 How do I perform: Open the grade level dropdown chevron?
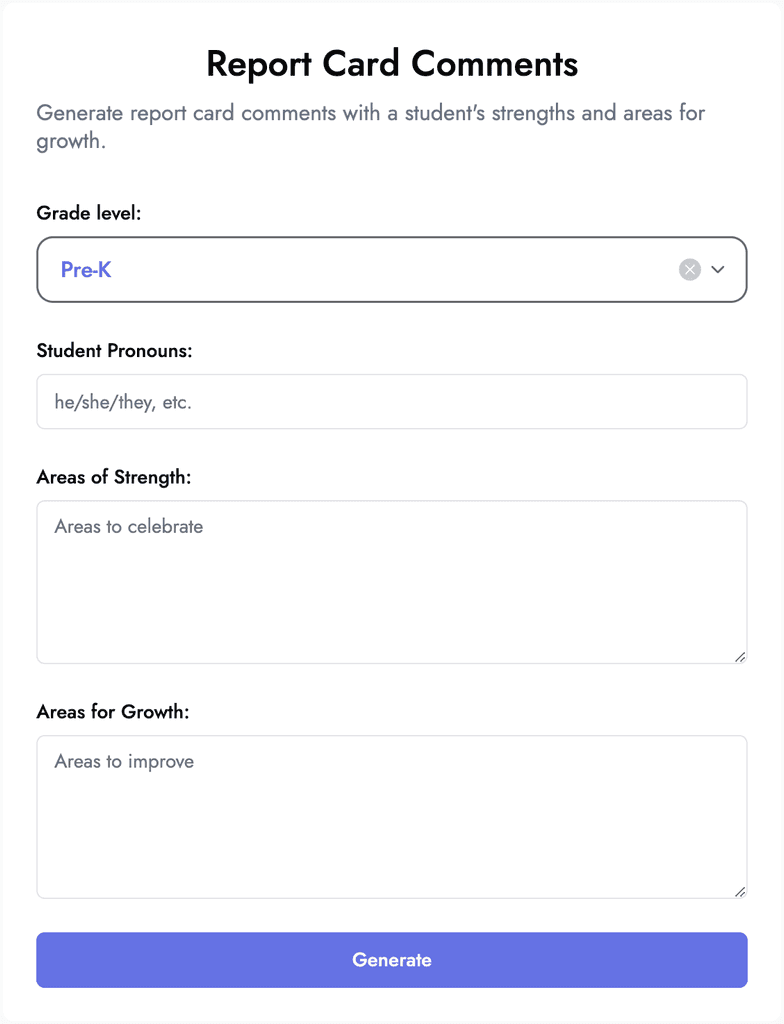(x=718, y=269)
